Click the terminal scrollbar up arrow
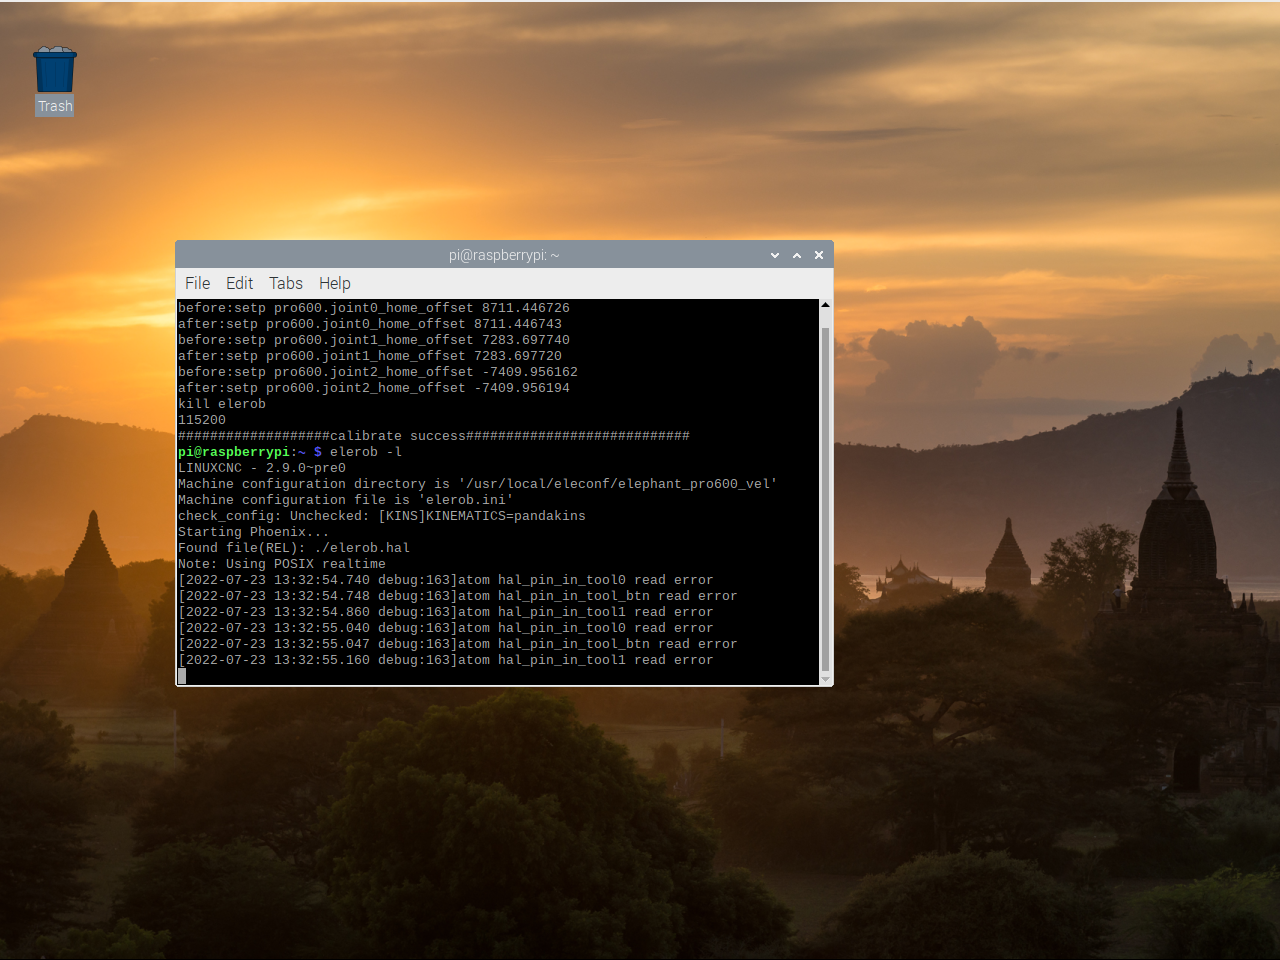The width and height of the screenshot is (1280, 960). (x=825, y=305)
